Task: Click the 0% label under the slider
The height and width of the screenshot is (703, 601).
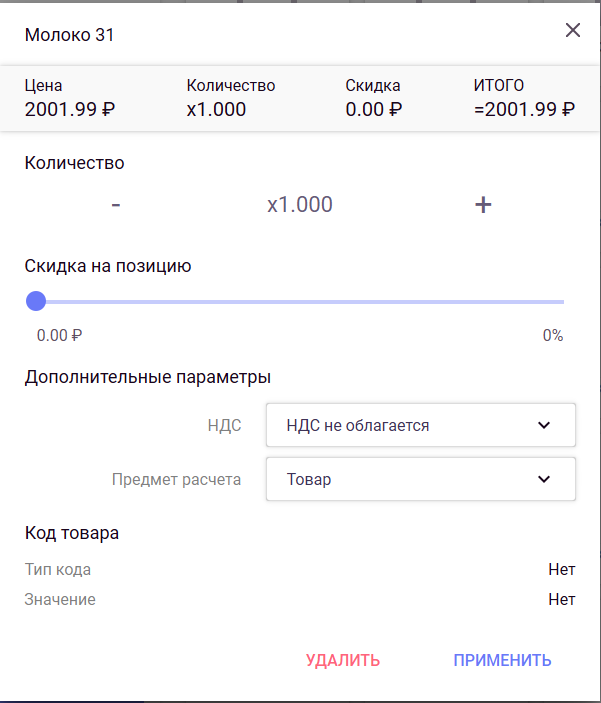Action: pyautogui.click(x=553, y=336)
